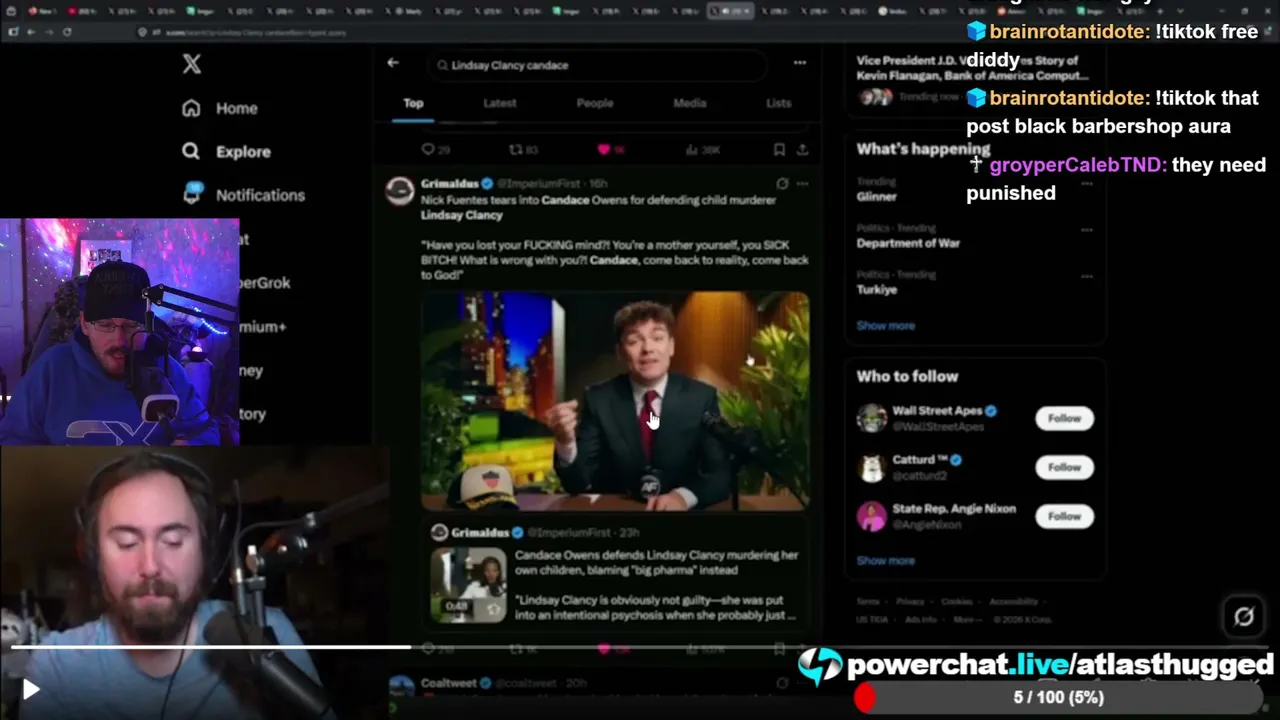1280x720 pixels.
Task: Show more under What's happening
Action: (x=885, y=325)
